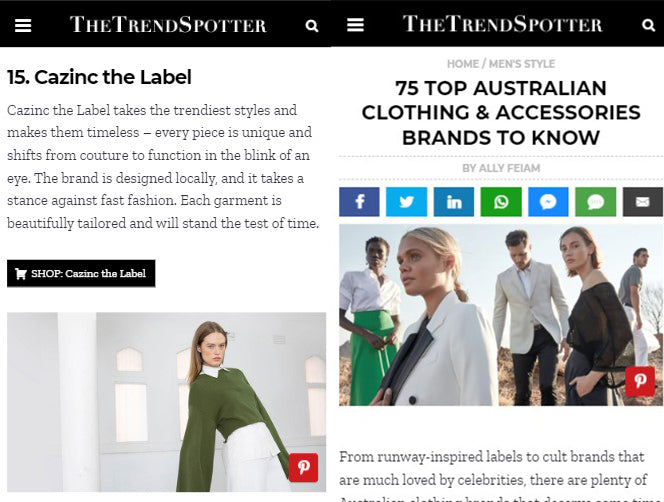
Task: Share the article by SMS message
Action: [595, 202]
